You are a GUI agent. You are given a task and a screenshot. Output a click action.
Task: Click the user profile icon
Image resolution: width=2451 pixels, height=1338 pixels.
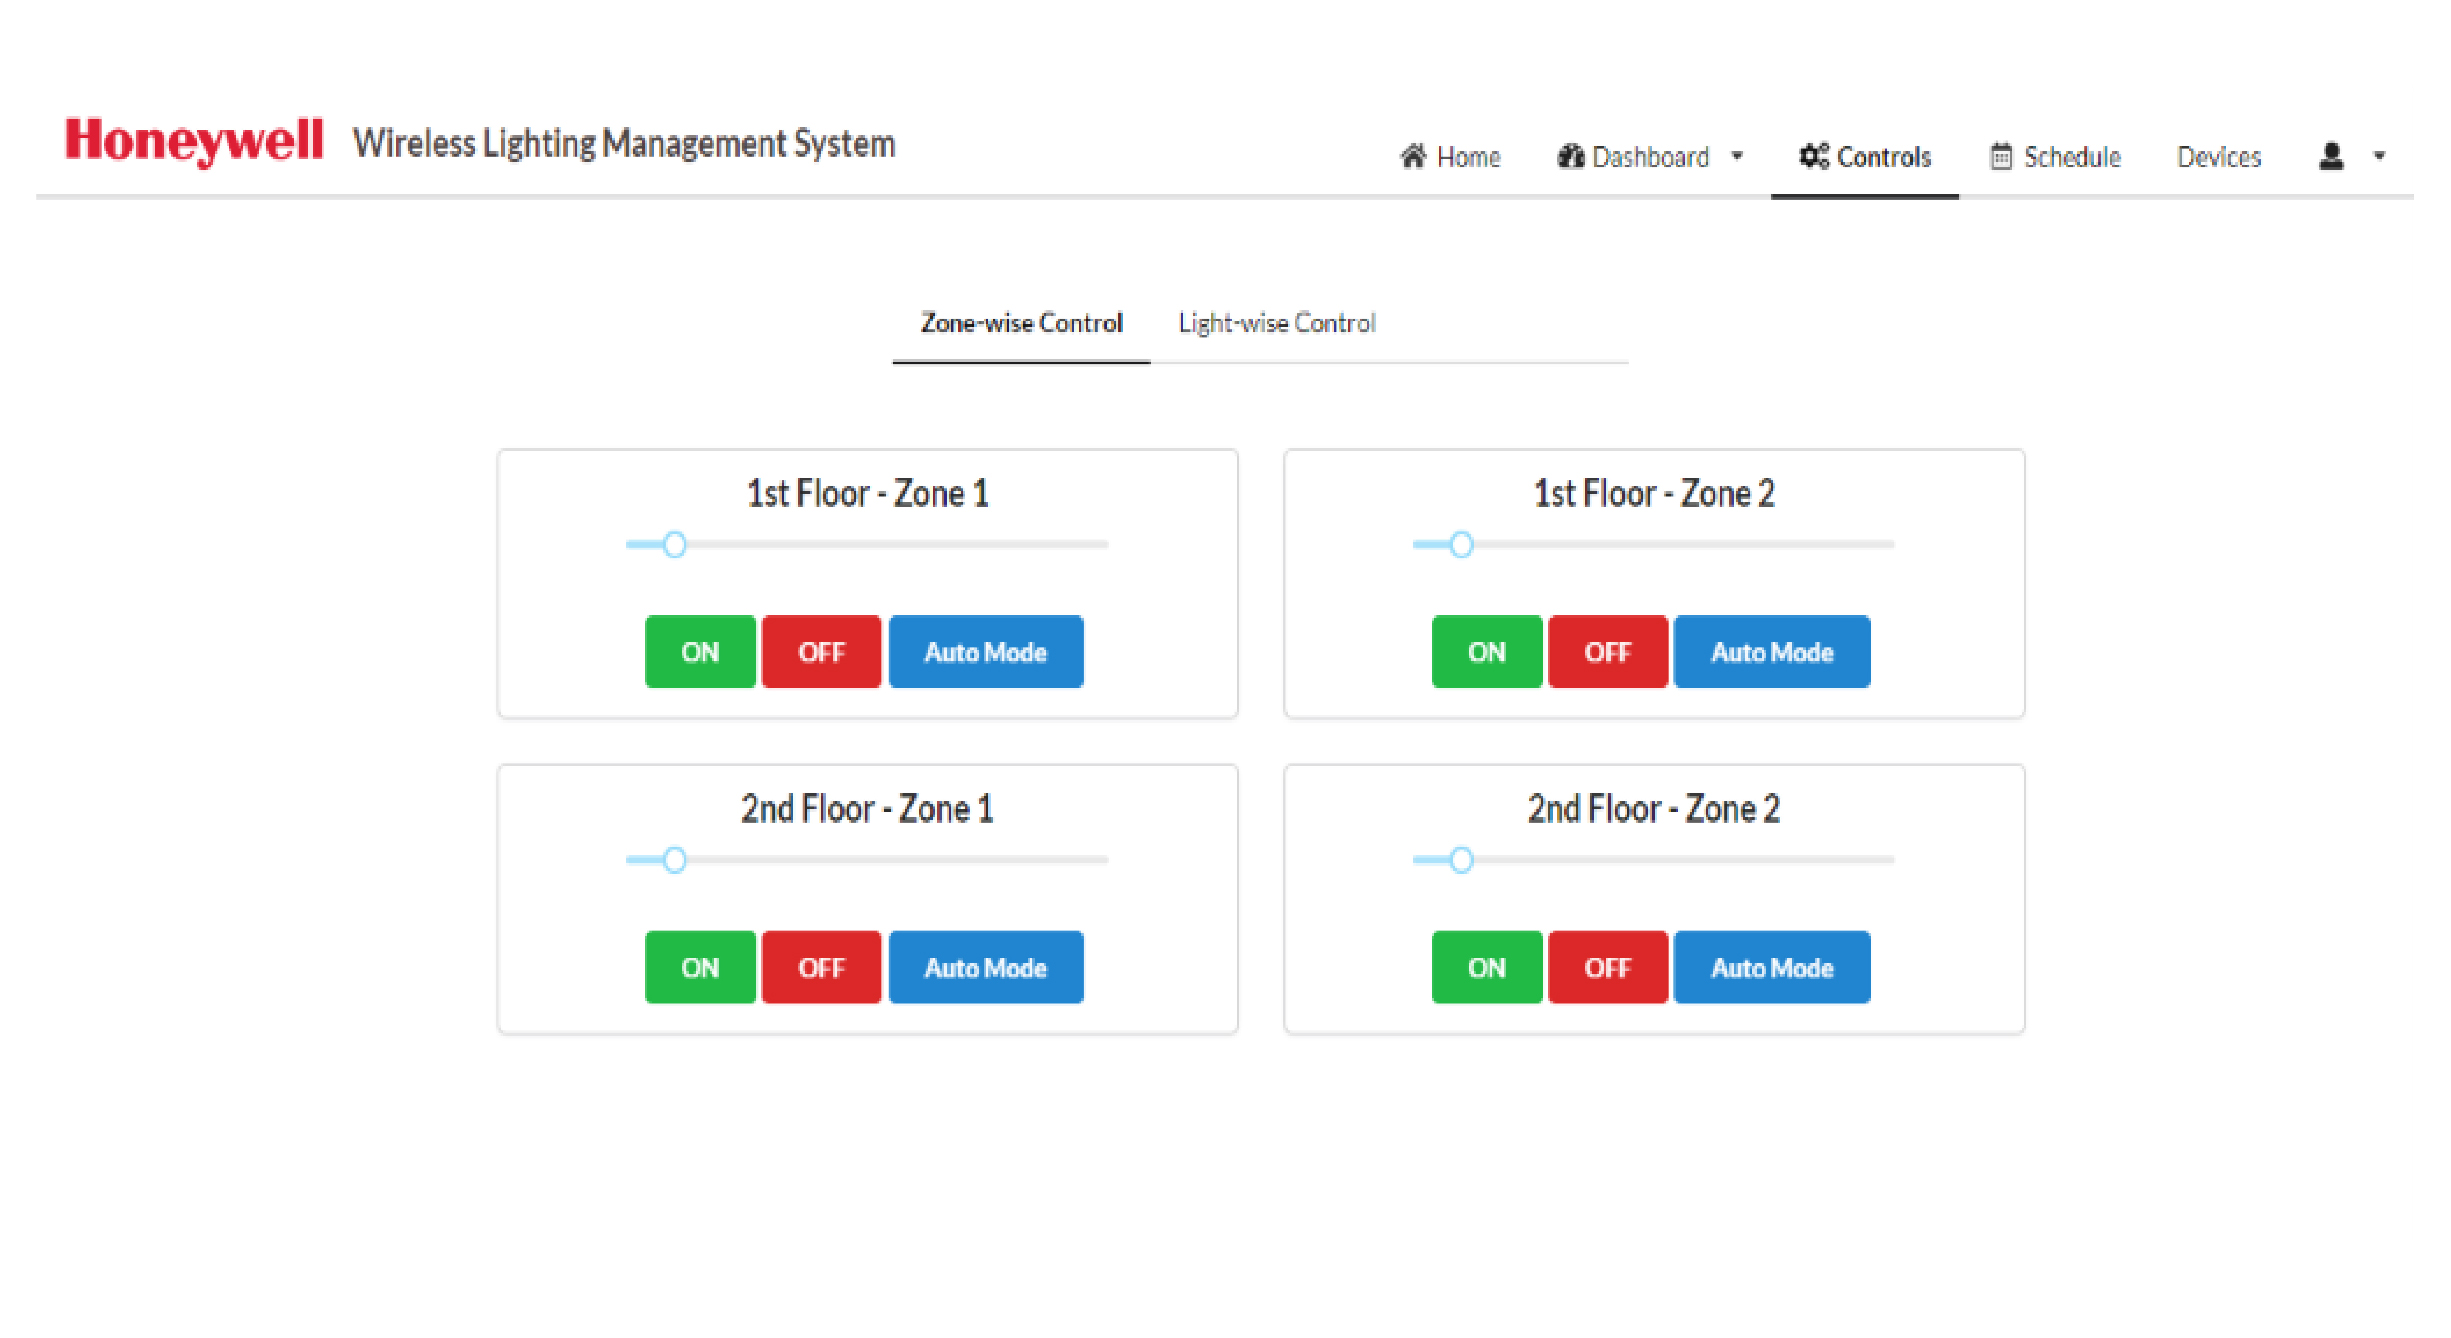pos(2331,156)
